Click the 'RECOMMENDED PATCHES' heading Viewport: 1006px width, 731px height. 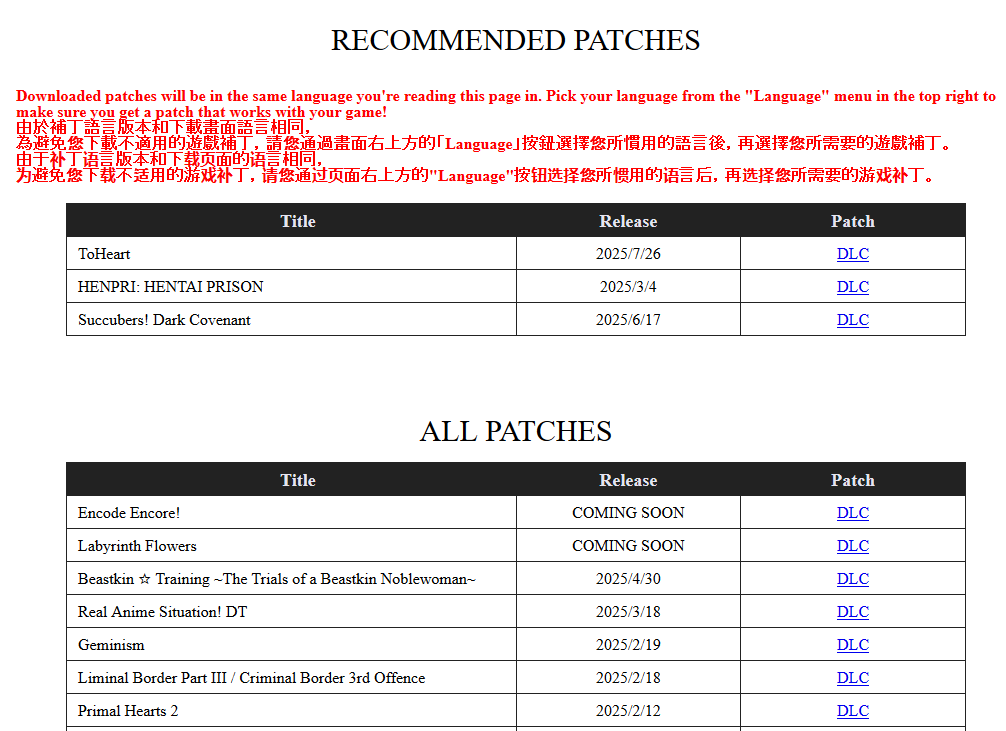[515, 40]
